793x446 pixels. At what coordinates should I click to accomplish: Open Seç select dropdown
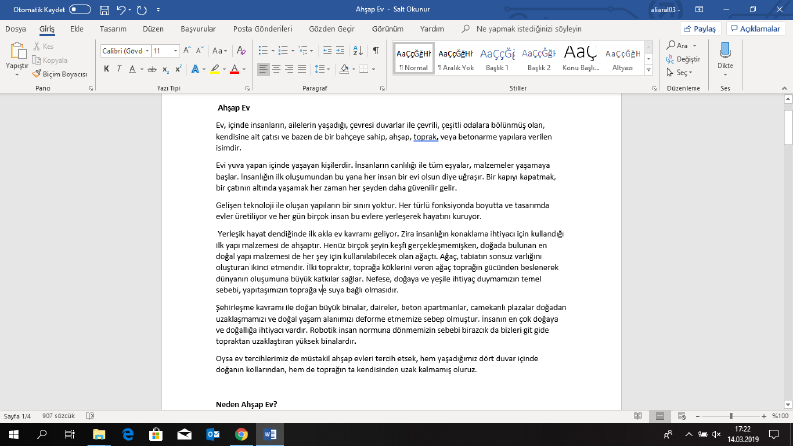679,73
